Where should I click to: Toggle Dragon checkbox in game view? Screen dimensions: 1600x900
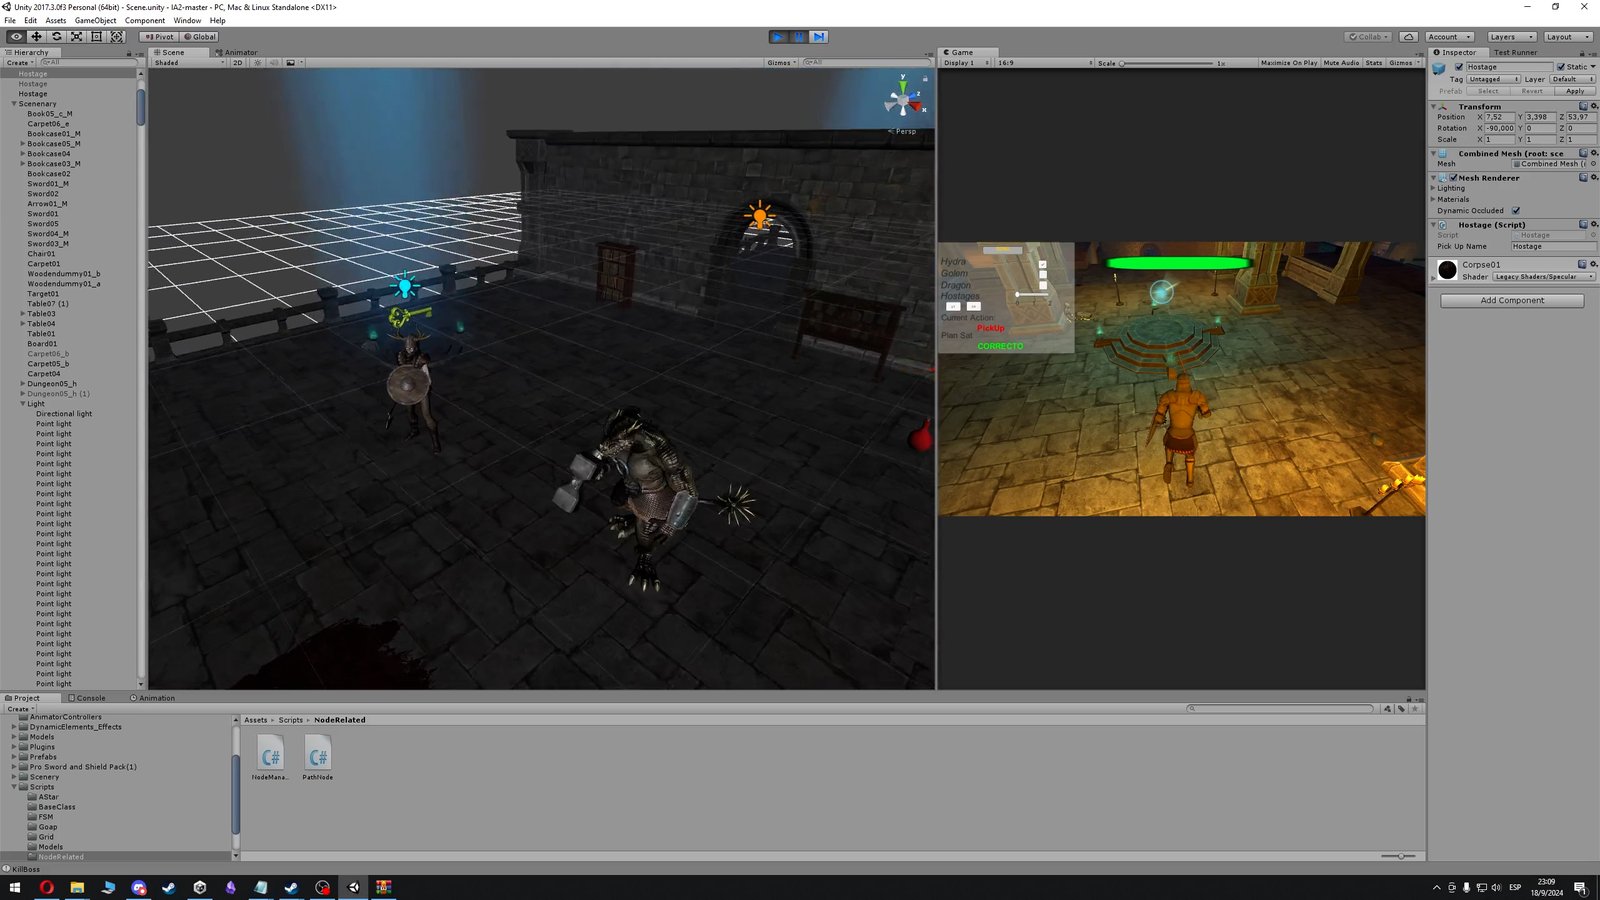click(x=1042, y=286)
